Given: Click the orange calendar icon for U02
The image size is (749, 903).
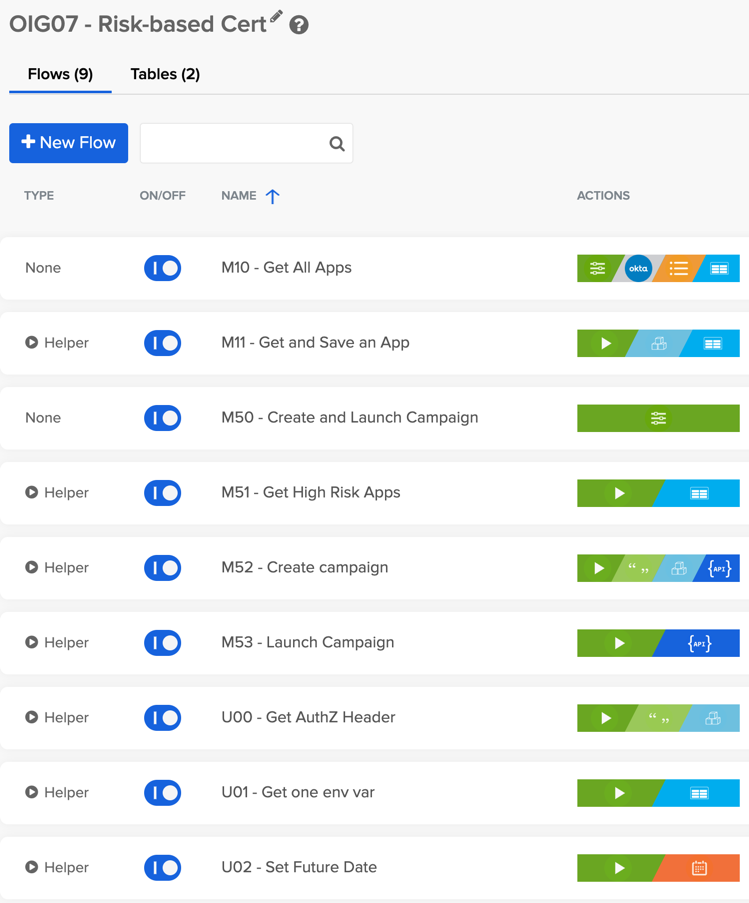Looking at the screenshot, I should 700,868.
